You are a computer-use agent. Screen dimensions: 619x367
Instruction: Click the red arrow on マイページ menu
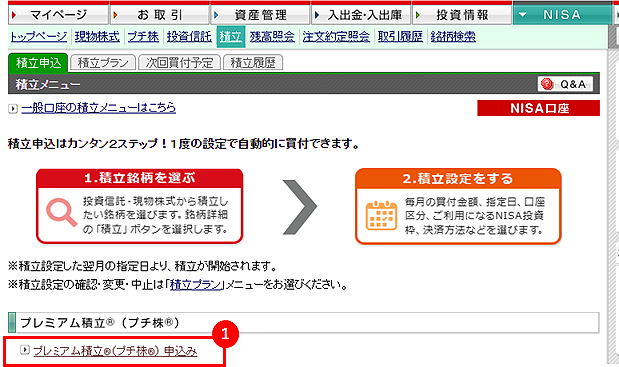tap(14, 15)
